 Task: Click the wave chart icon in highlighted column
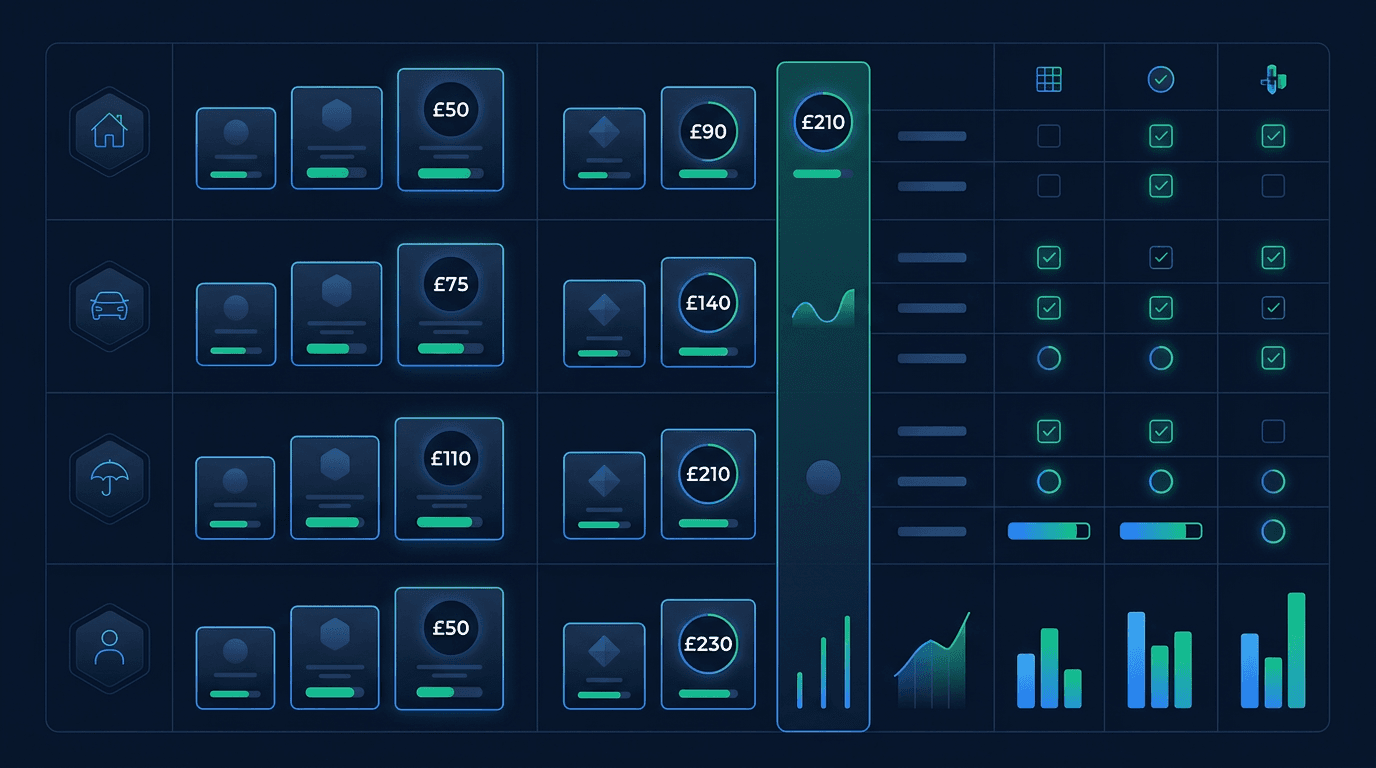[x=823, y=308]
